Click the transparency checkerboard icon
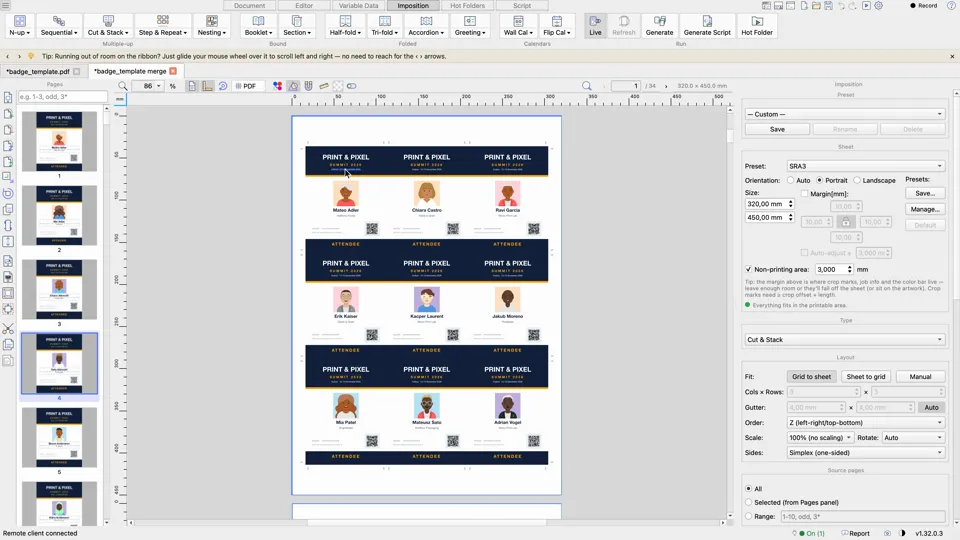The image size is (960, 540). [337, 86]
